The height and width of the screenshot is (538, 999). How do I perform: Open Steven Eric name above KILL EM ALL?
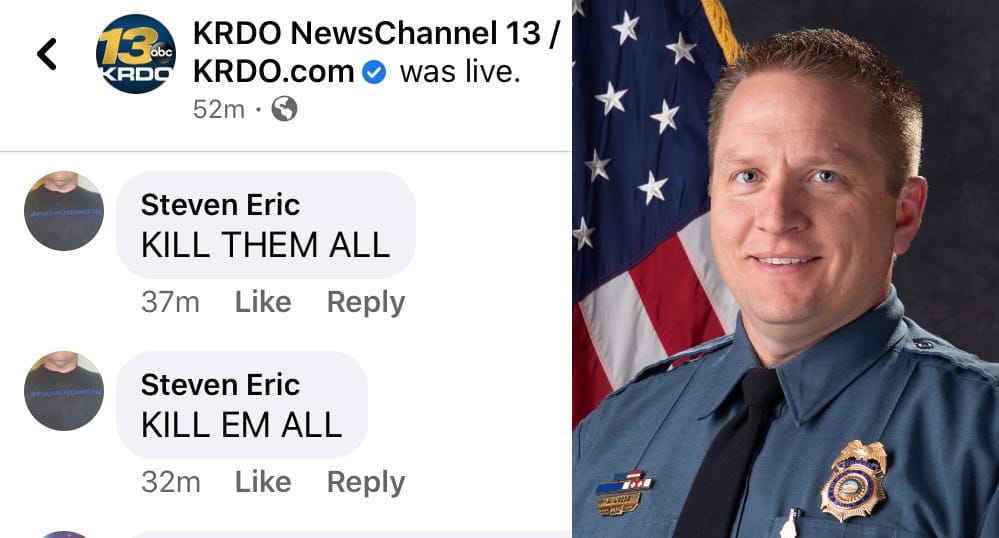click(220, 384)
